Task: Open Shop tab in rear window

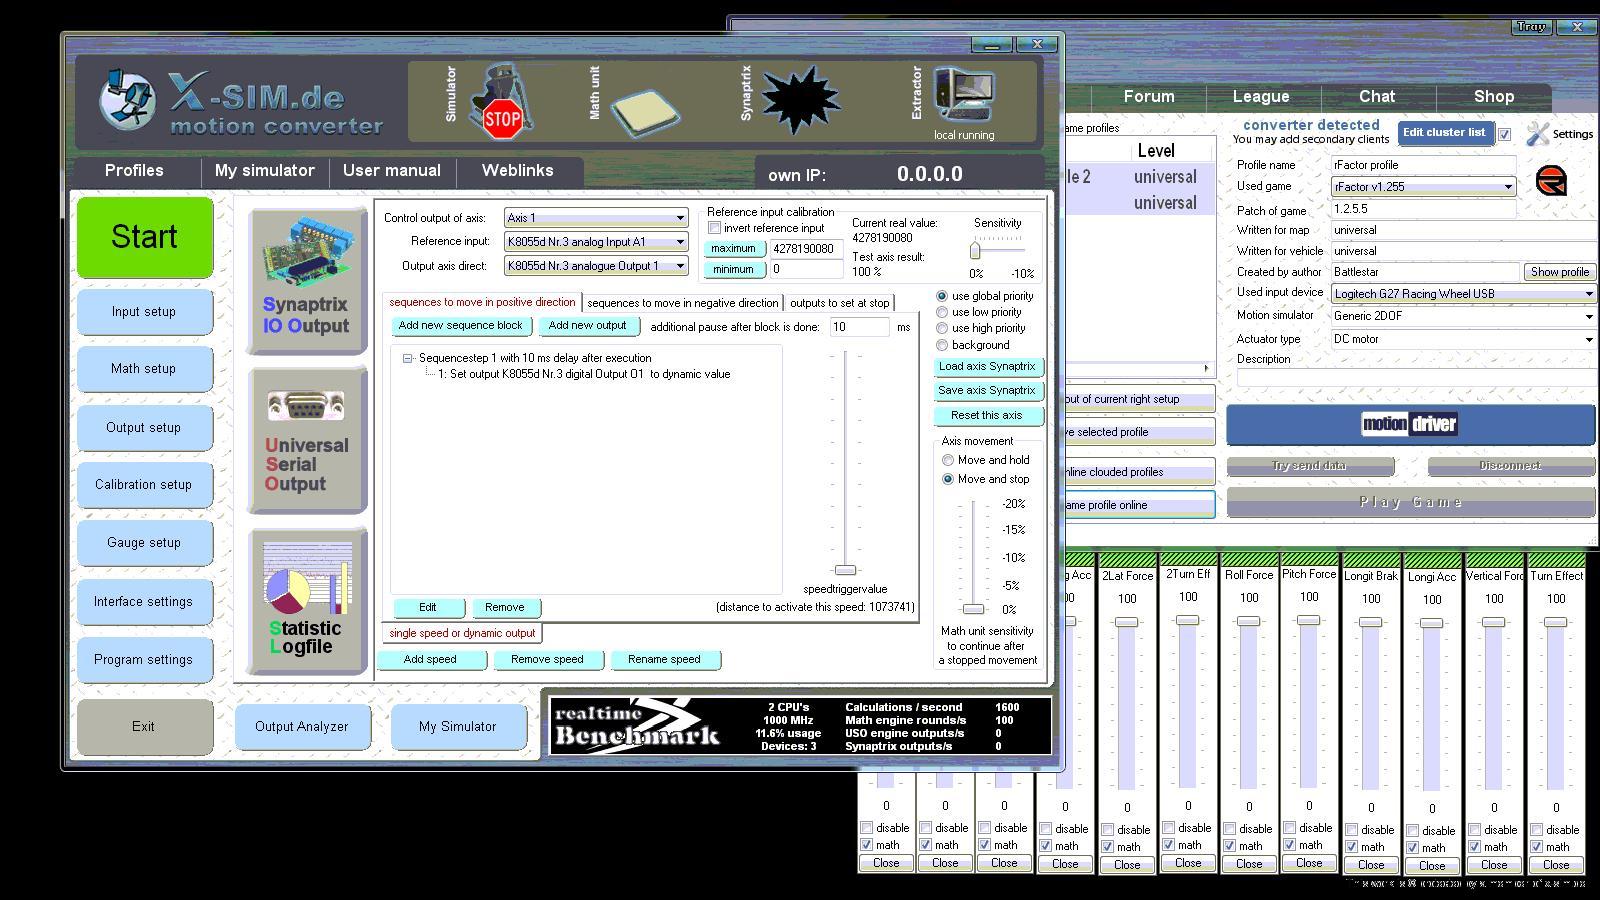Action: coord(1494,97)
